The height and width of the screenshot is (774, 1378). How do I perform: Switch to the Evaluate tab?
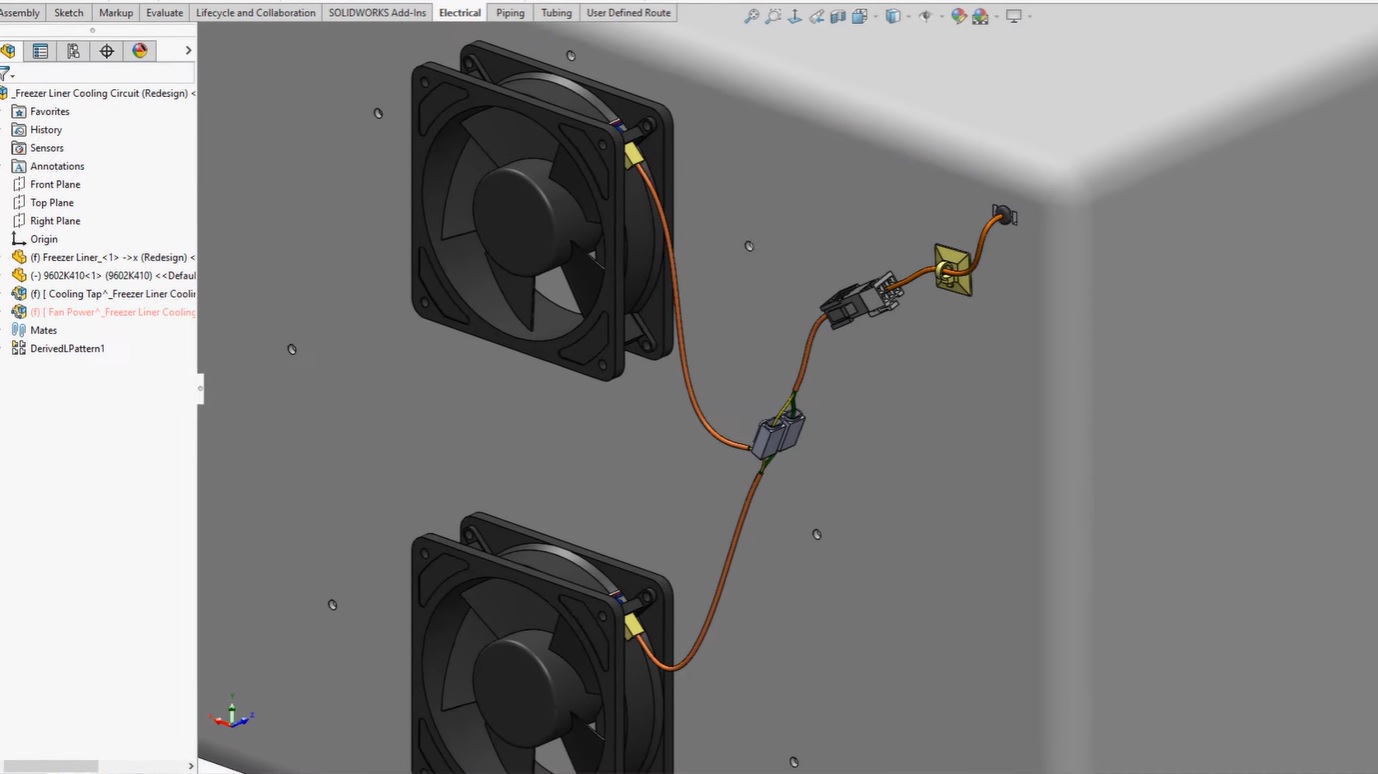tap(164, 13)
